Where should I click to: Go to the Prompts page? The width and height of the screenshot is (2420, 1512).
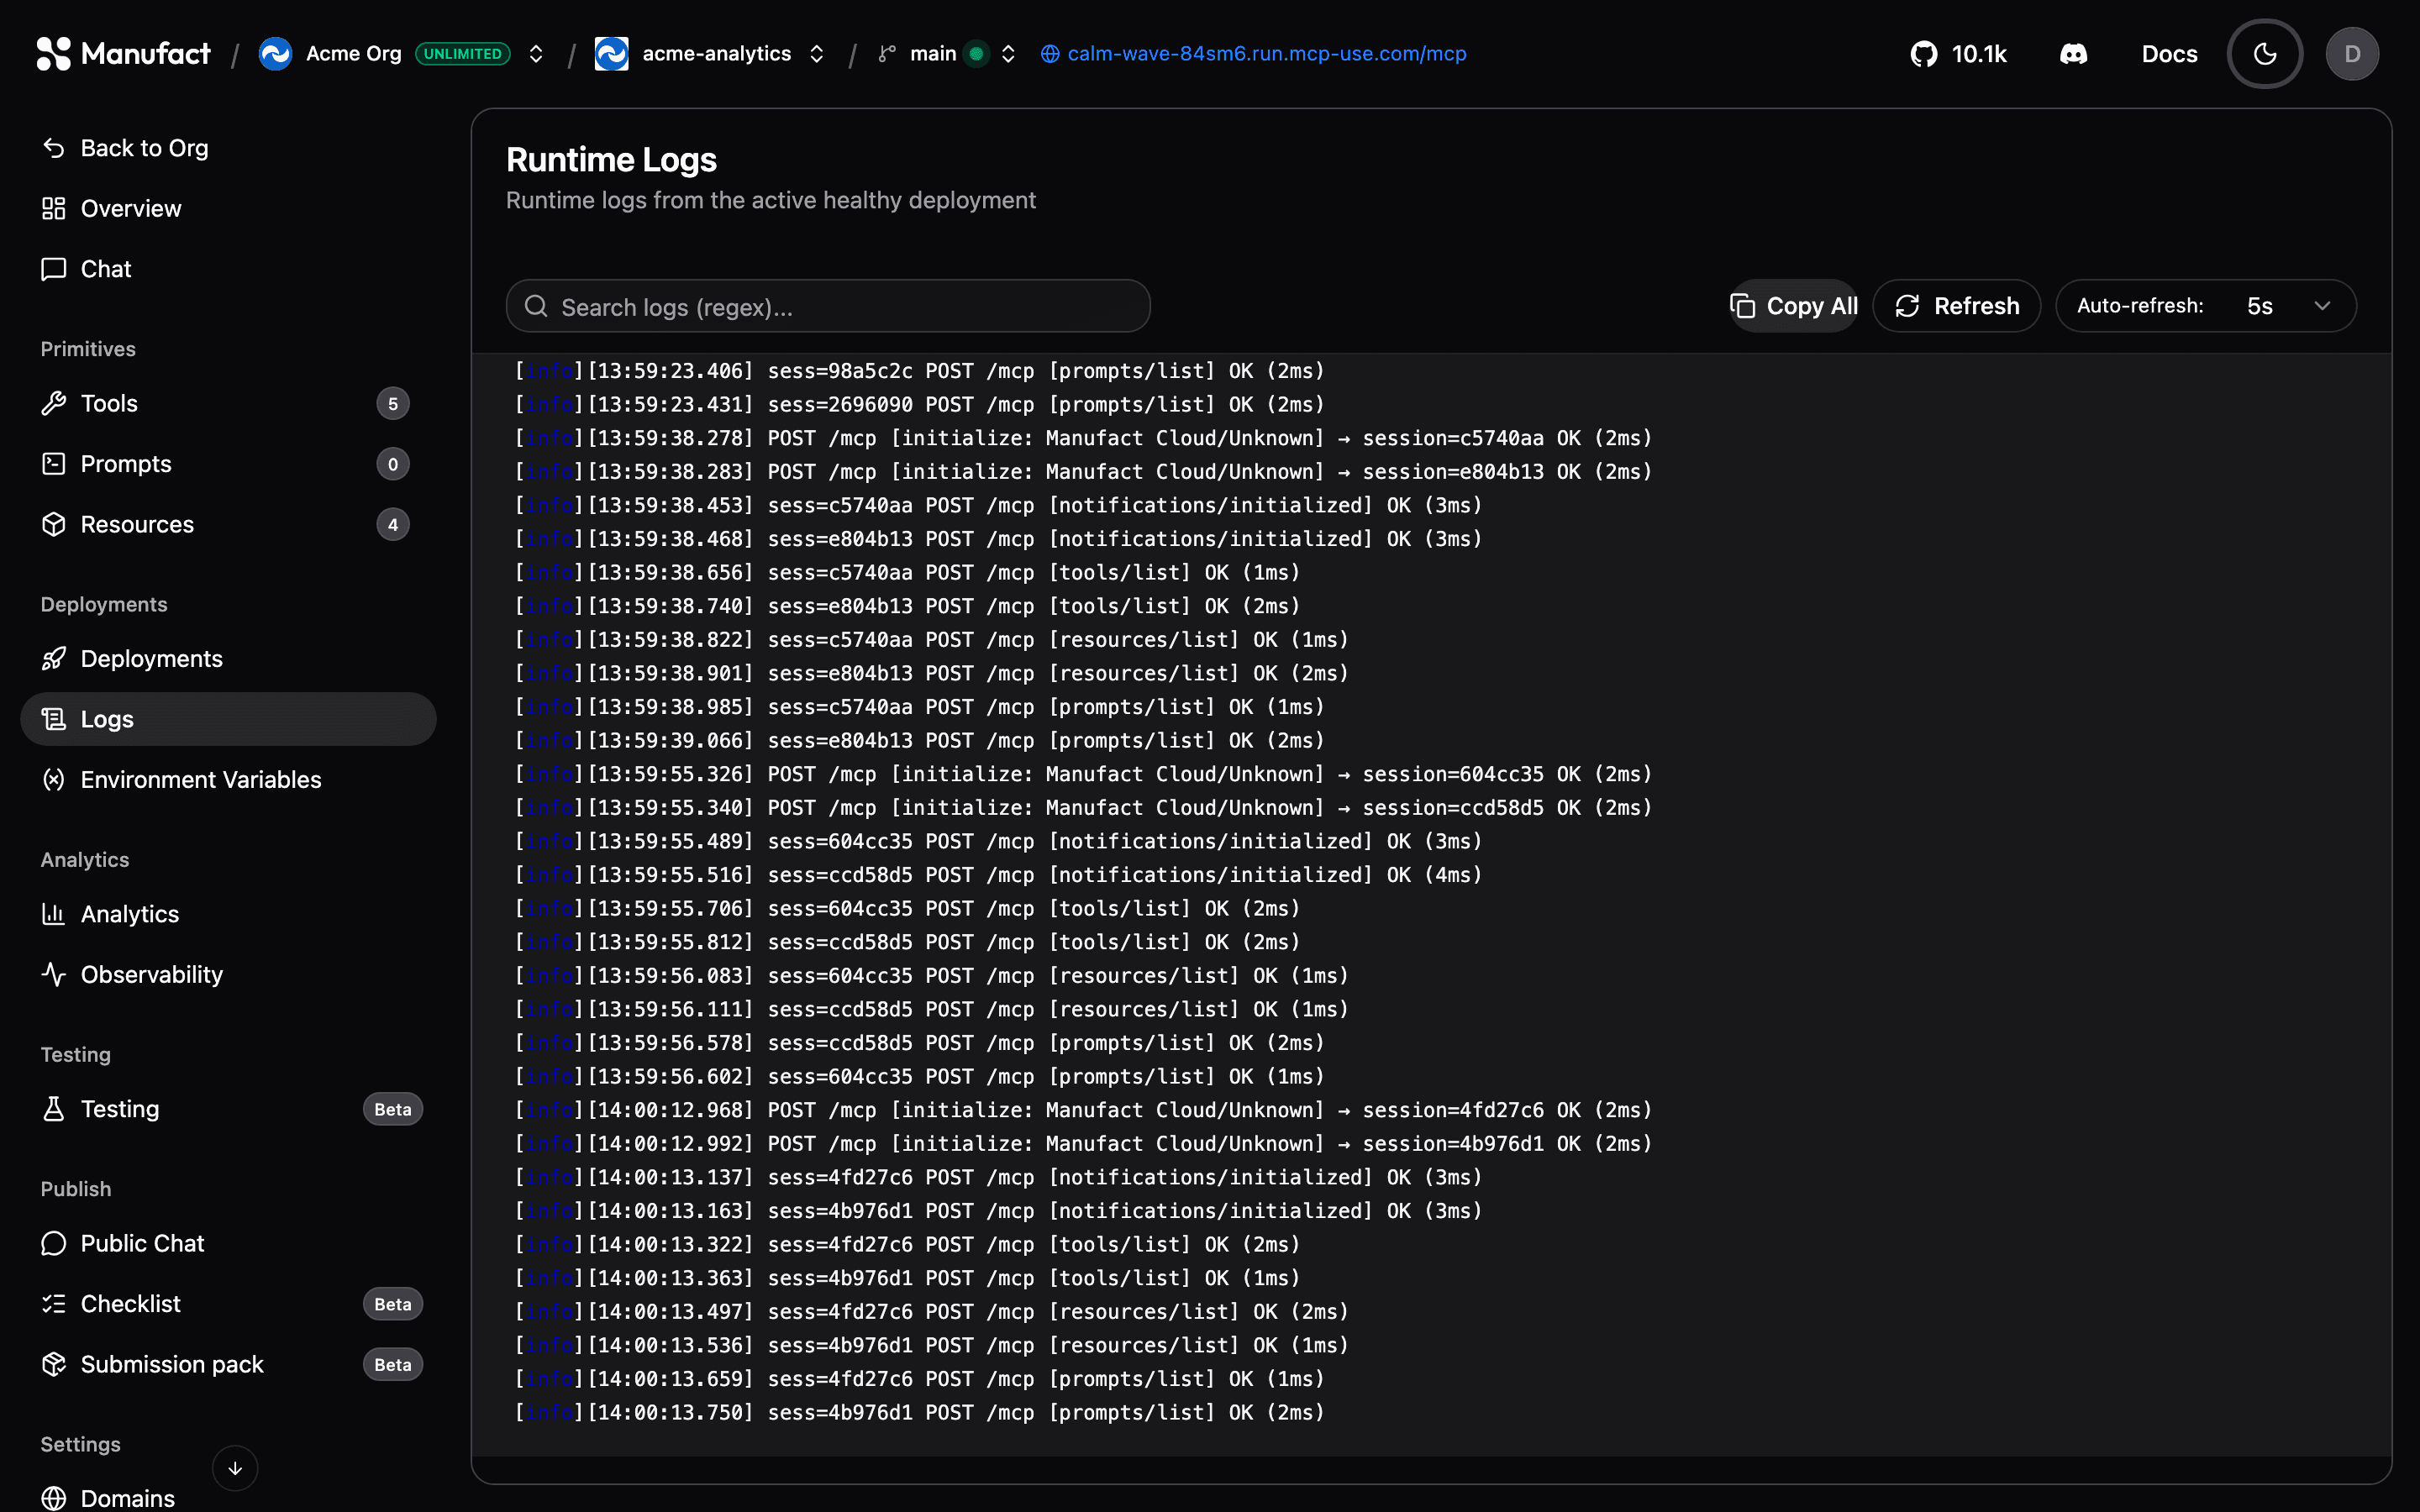pos(228,464)
